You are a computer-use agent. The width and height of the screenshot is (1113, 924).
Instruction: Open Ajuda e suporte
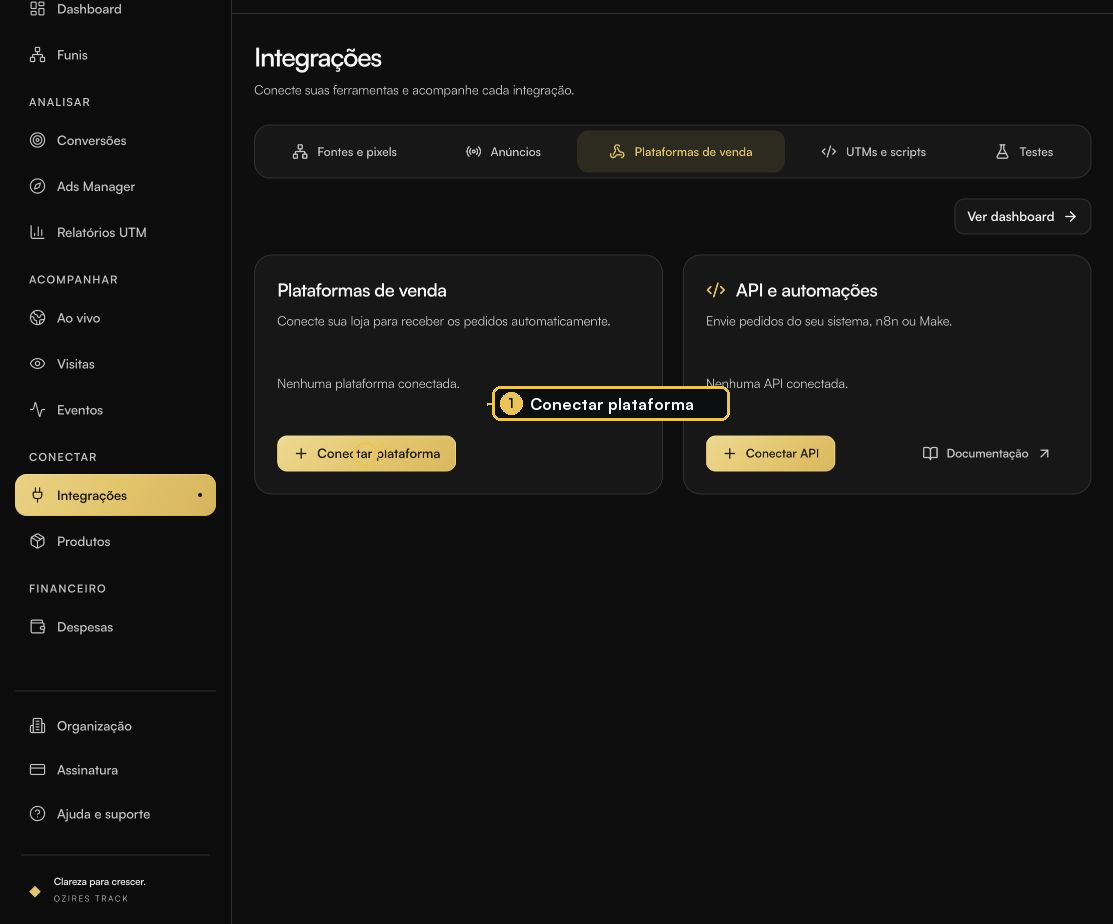[x=115, y=813]
